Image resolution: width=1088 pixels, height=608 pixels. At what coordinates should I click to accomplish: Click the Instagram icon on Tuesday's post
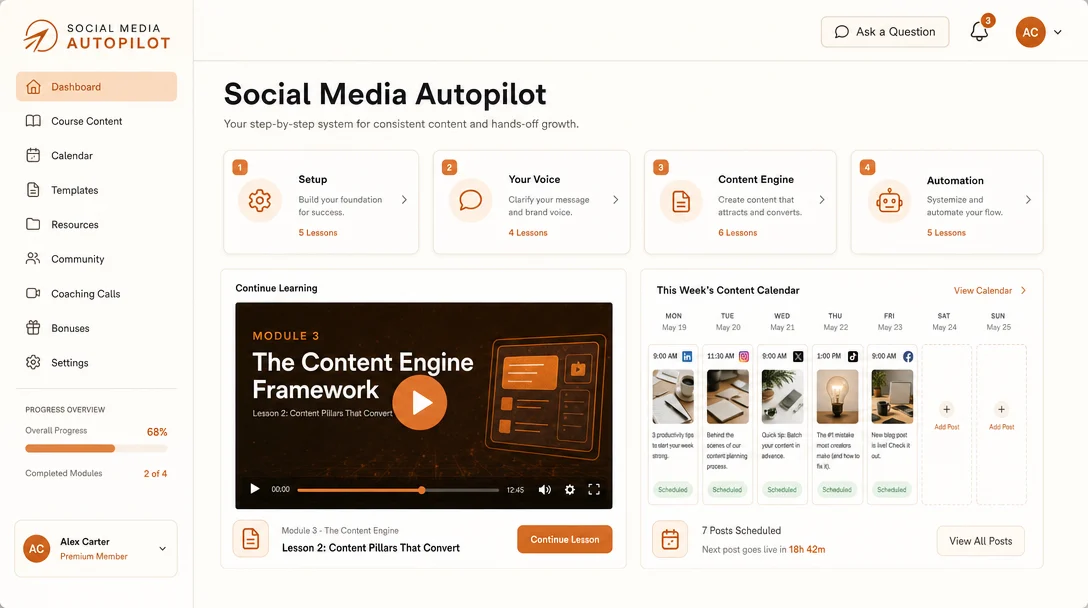tap(743, 356)
